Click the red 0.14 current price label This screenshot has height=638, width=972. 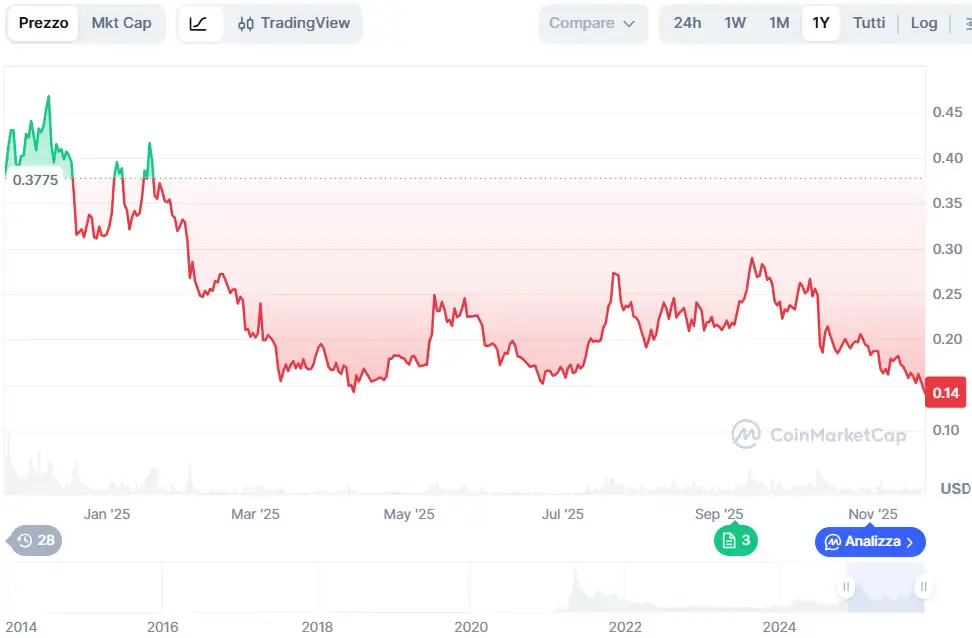pyautogui.click(x=946, y=393)
